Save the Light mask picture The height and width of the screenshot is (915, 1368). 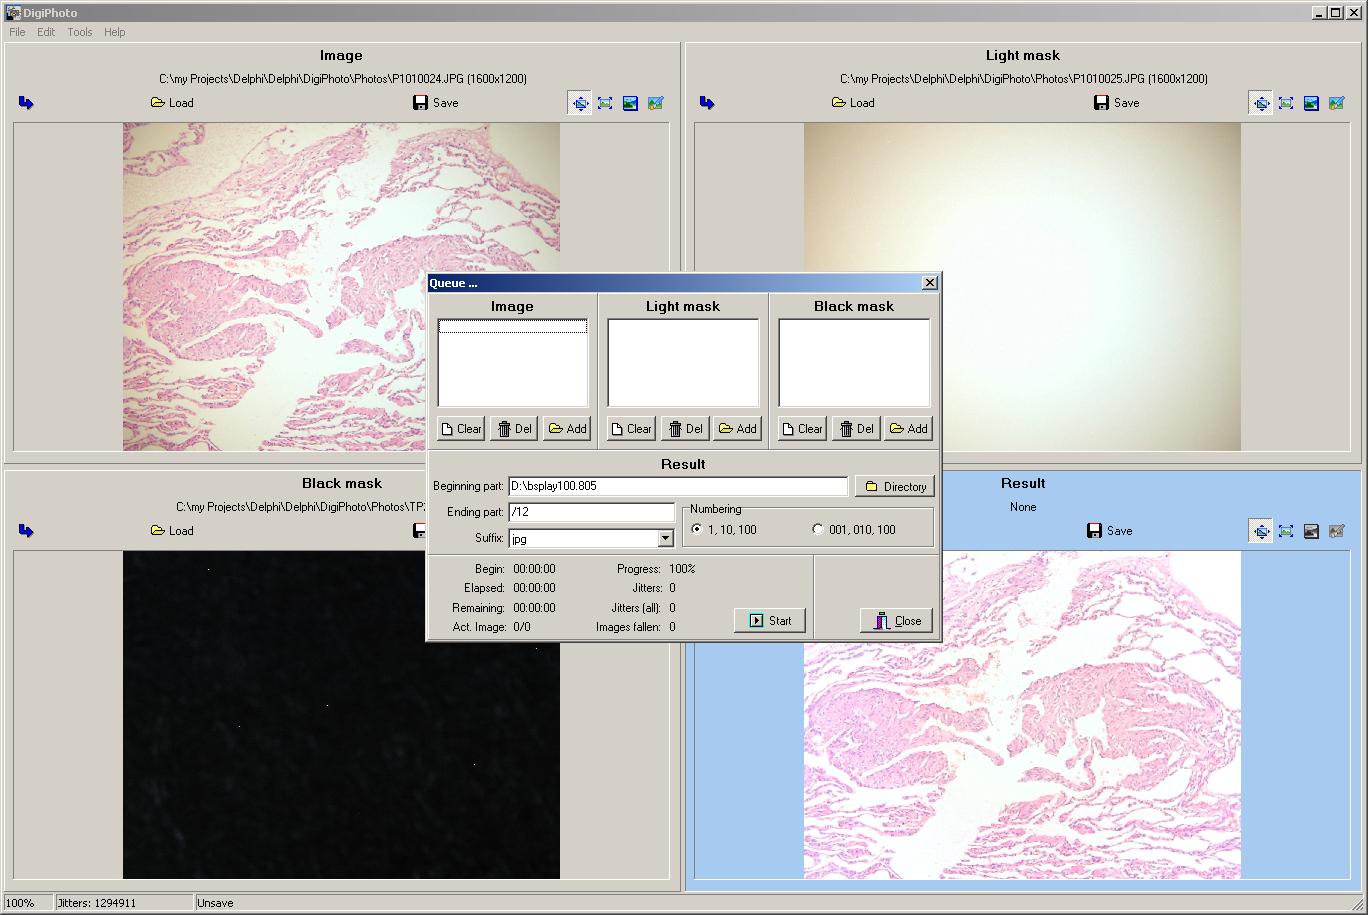pyautogui.click(x=1117, y=103)
